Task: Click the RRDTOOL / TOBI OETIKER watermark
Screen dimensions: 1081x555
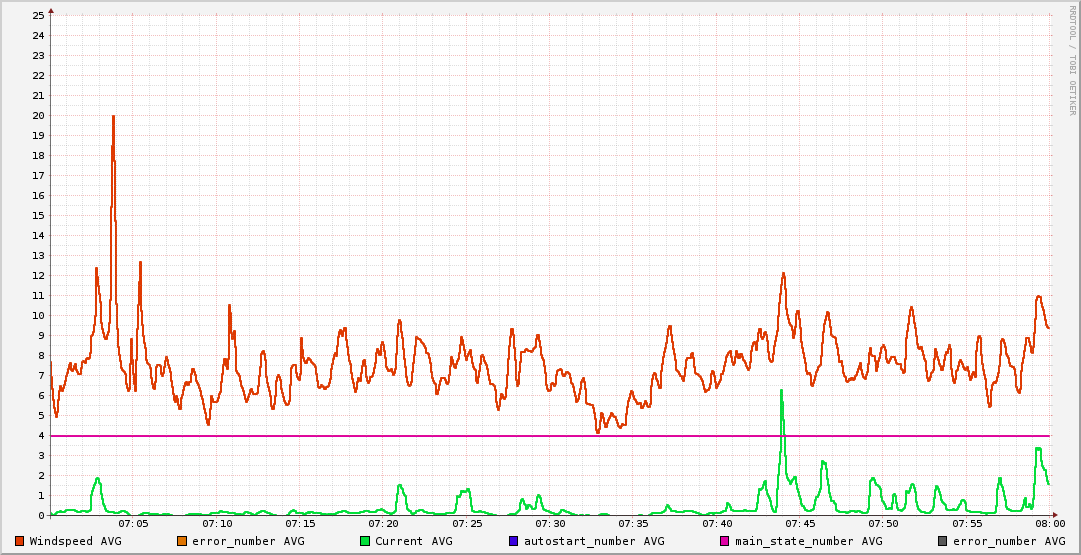Action: (x=1071, y=60)
